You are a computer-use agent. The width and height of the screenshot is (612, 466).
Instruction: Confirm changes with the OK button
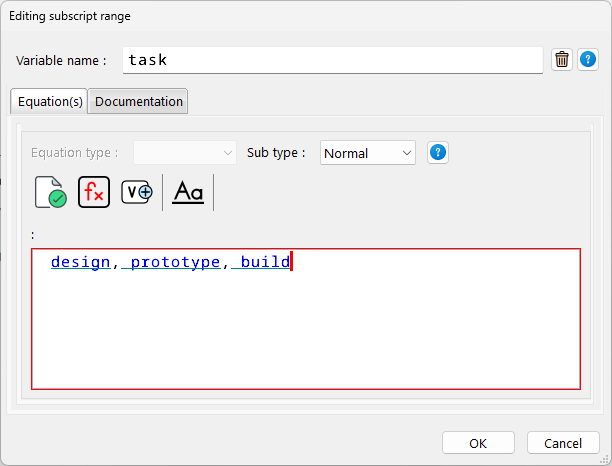pyautogui.click(x=478, y=443)
